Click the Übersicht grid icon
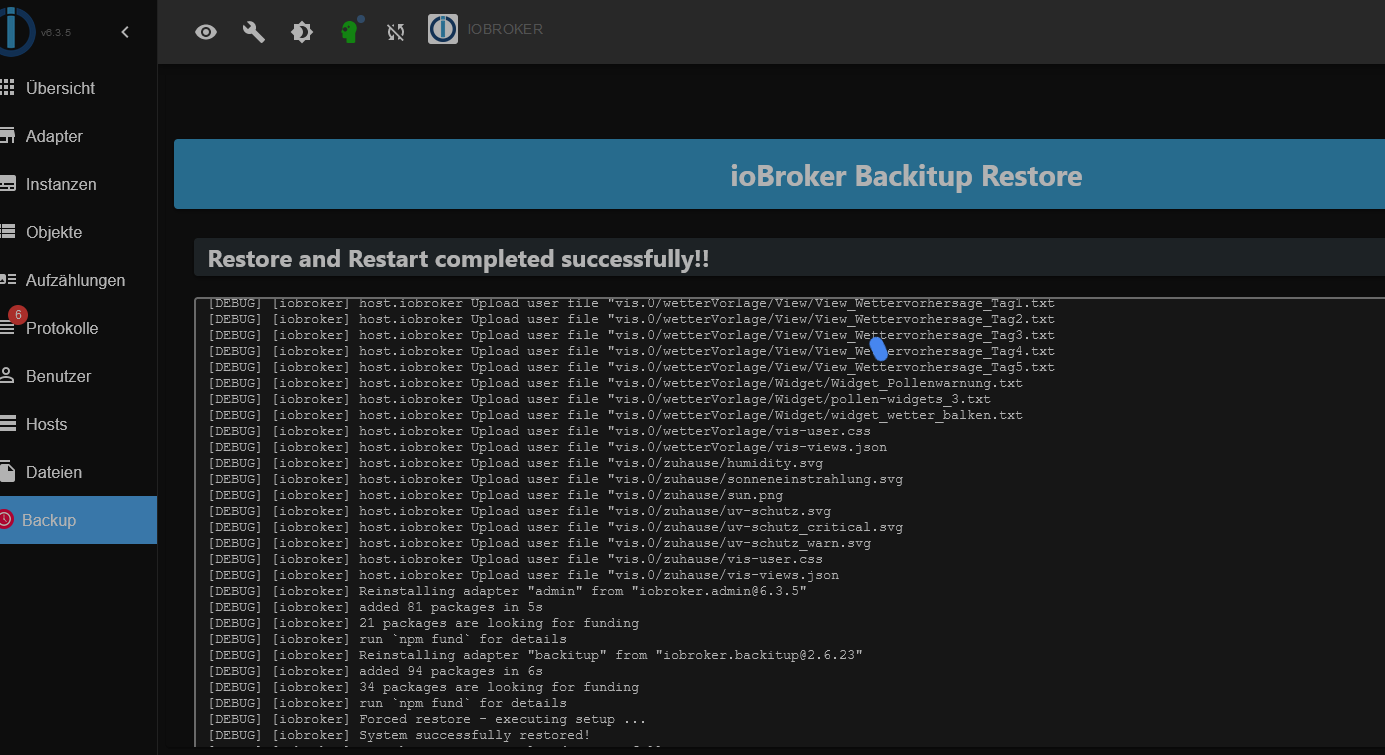Screen dimensions: 1385x755 [x=6, y=88]
